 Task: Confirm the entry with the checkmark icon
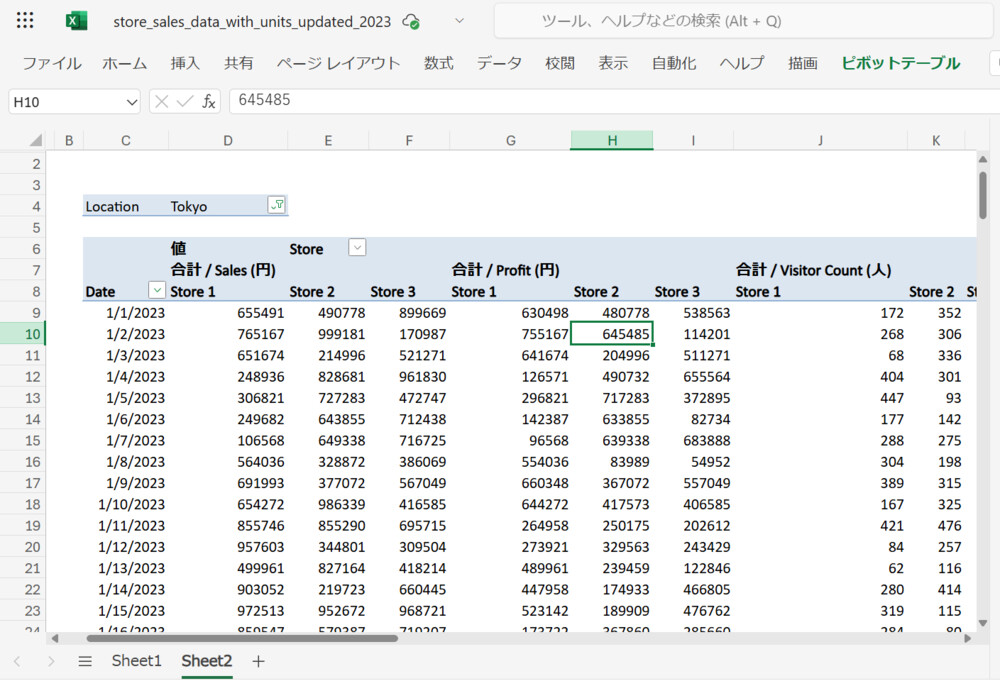click(185, 101)
